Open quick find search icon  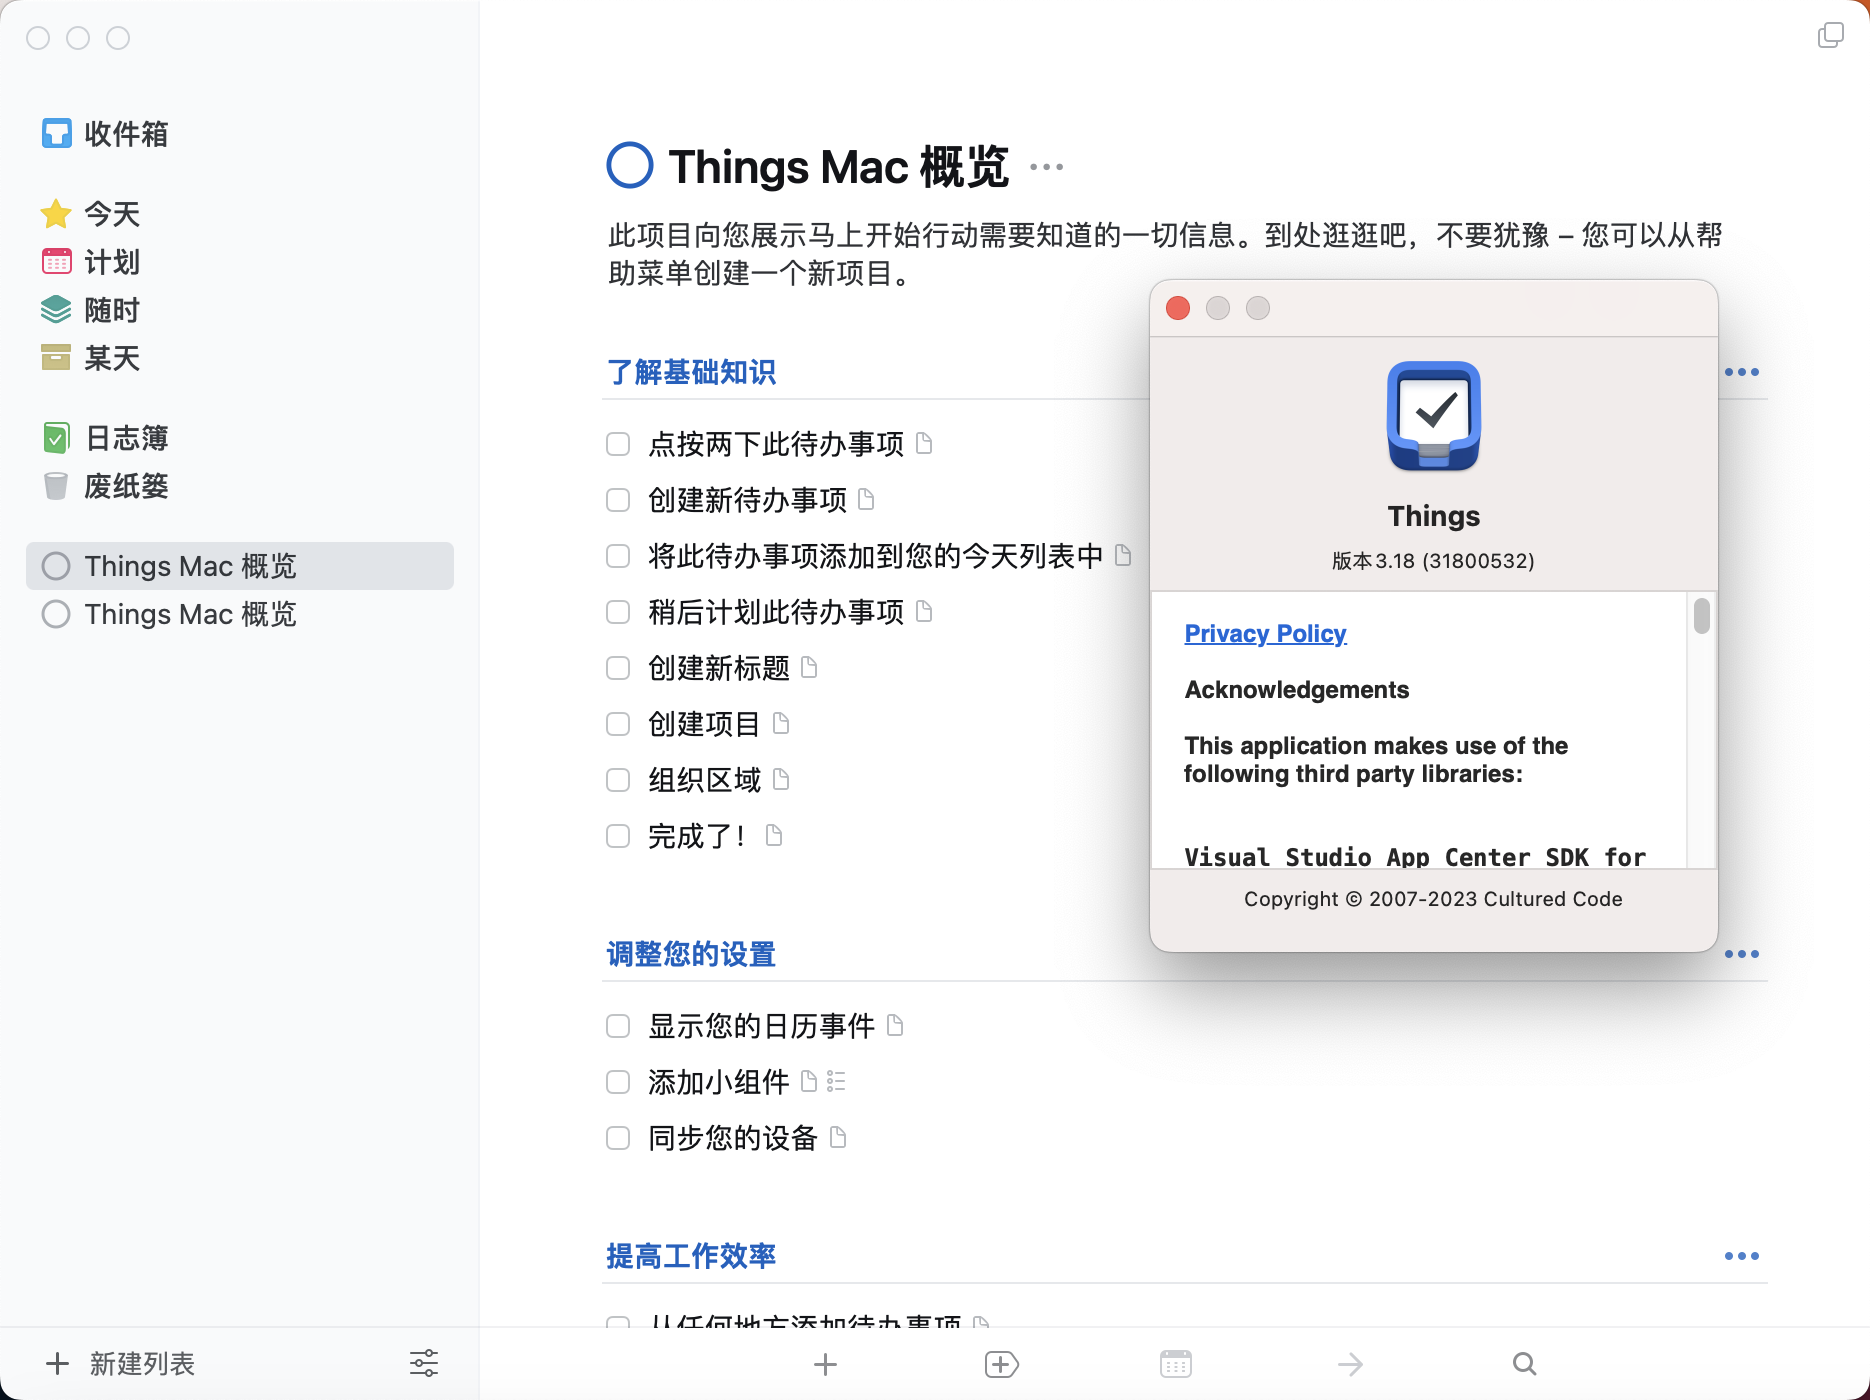[x=1525, y=1364]
